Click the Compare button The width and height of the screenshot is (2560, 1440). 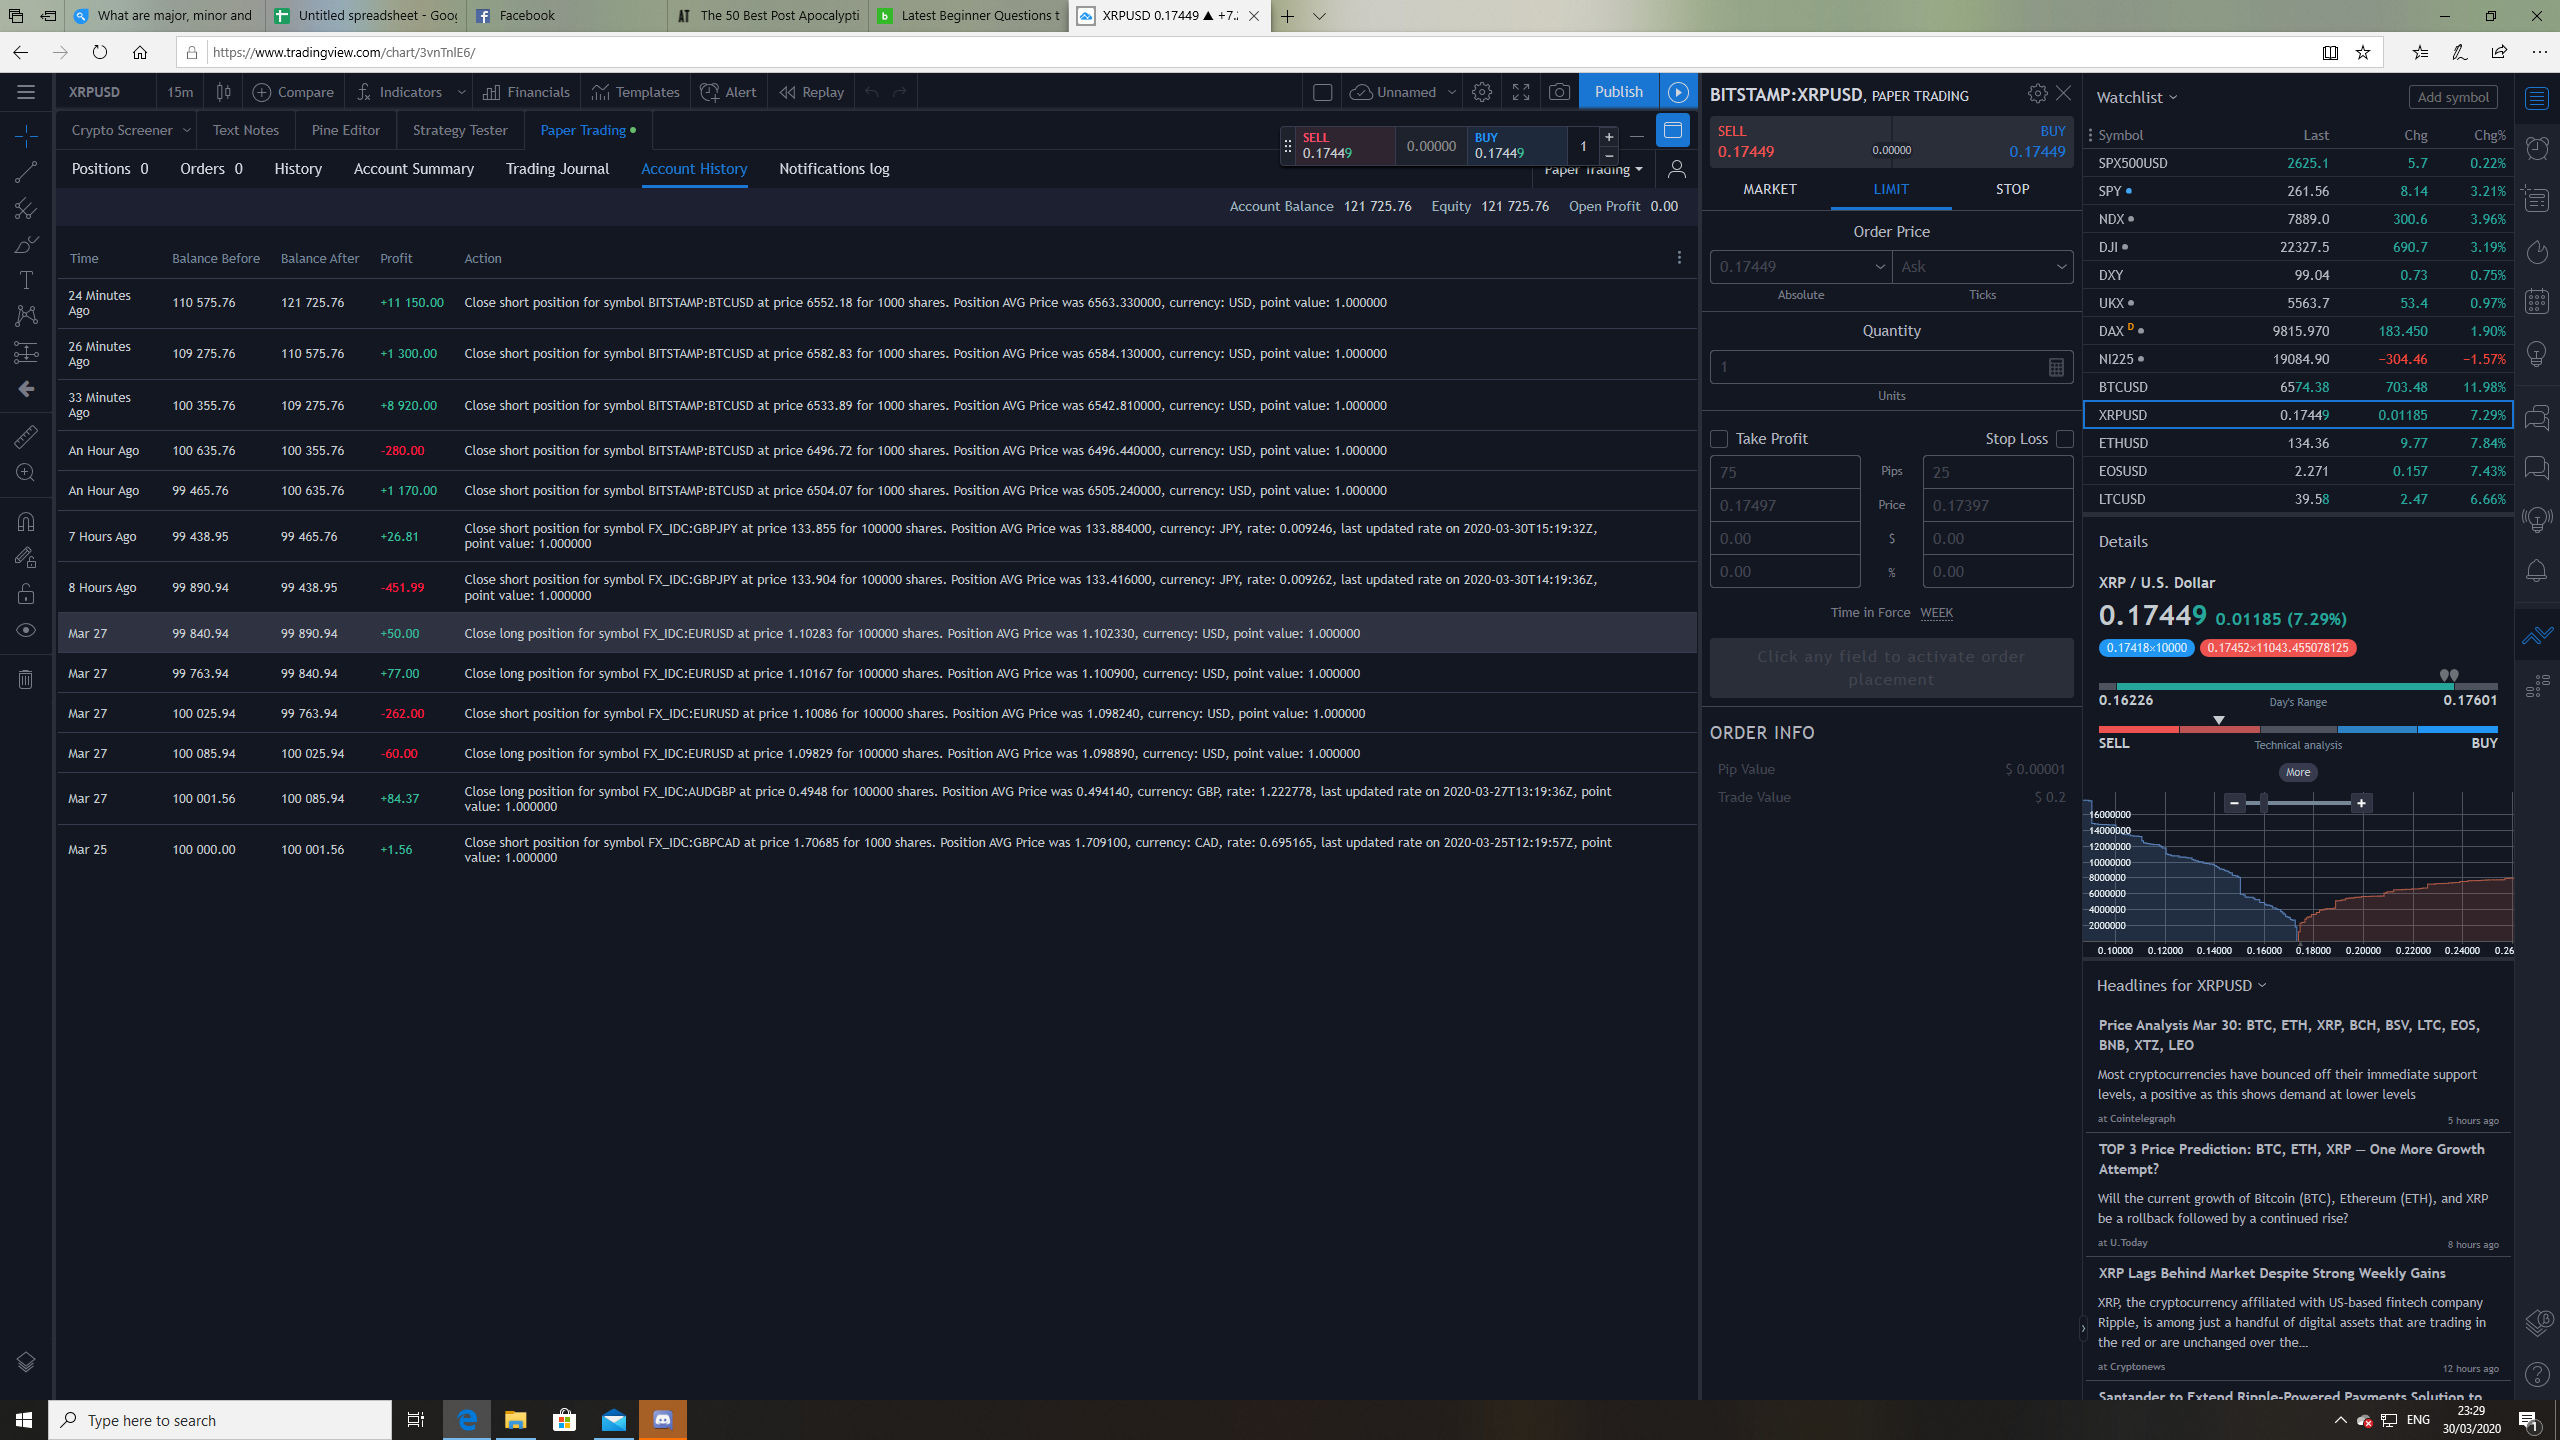pyautogui.click(x=294, y=92)
